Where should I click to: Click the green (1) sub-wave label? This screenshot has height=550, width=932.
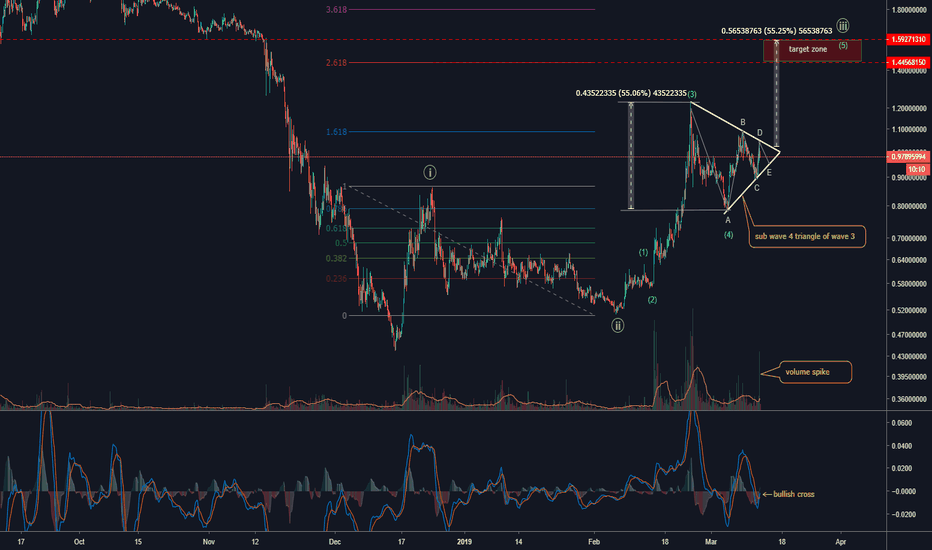click(x=643, y=253)
